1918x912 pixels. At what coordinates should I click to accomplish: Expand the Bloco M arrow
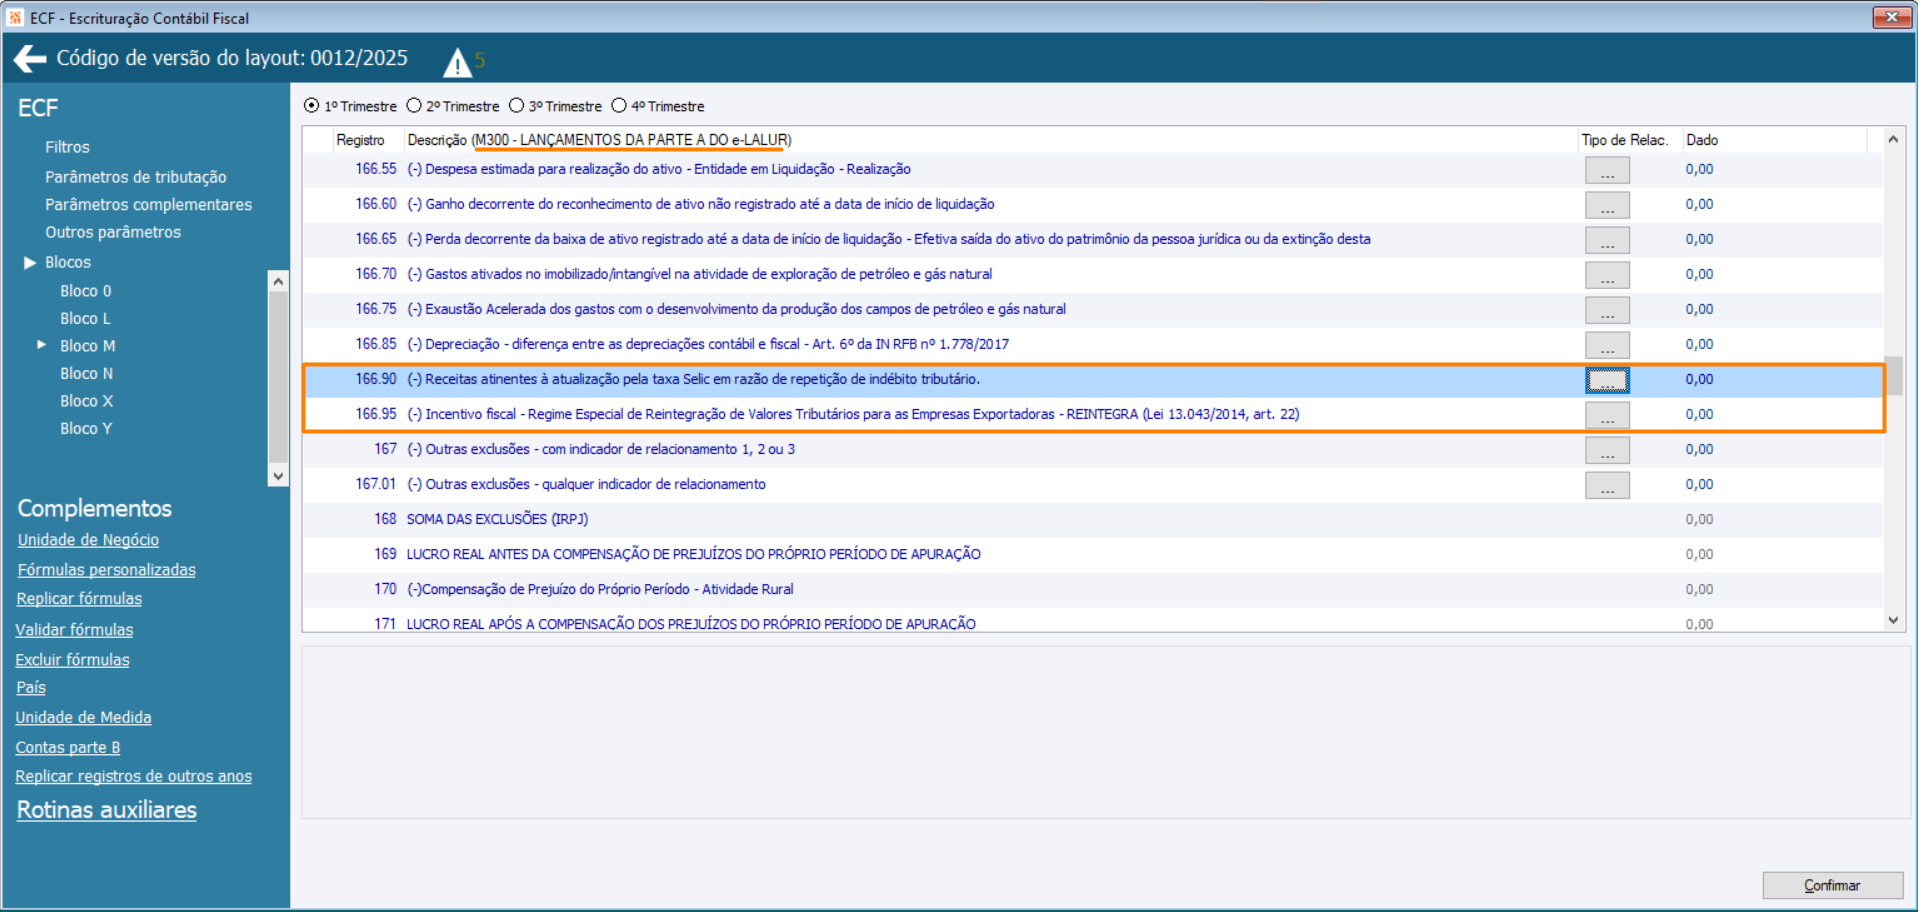coord(42,345)
